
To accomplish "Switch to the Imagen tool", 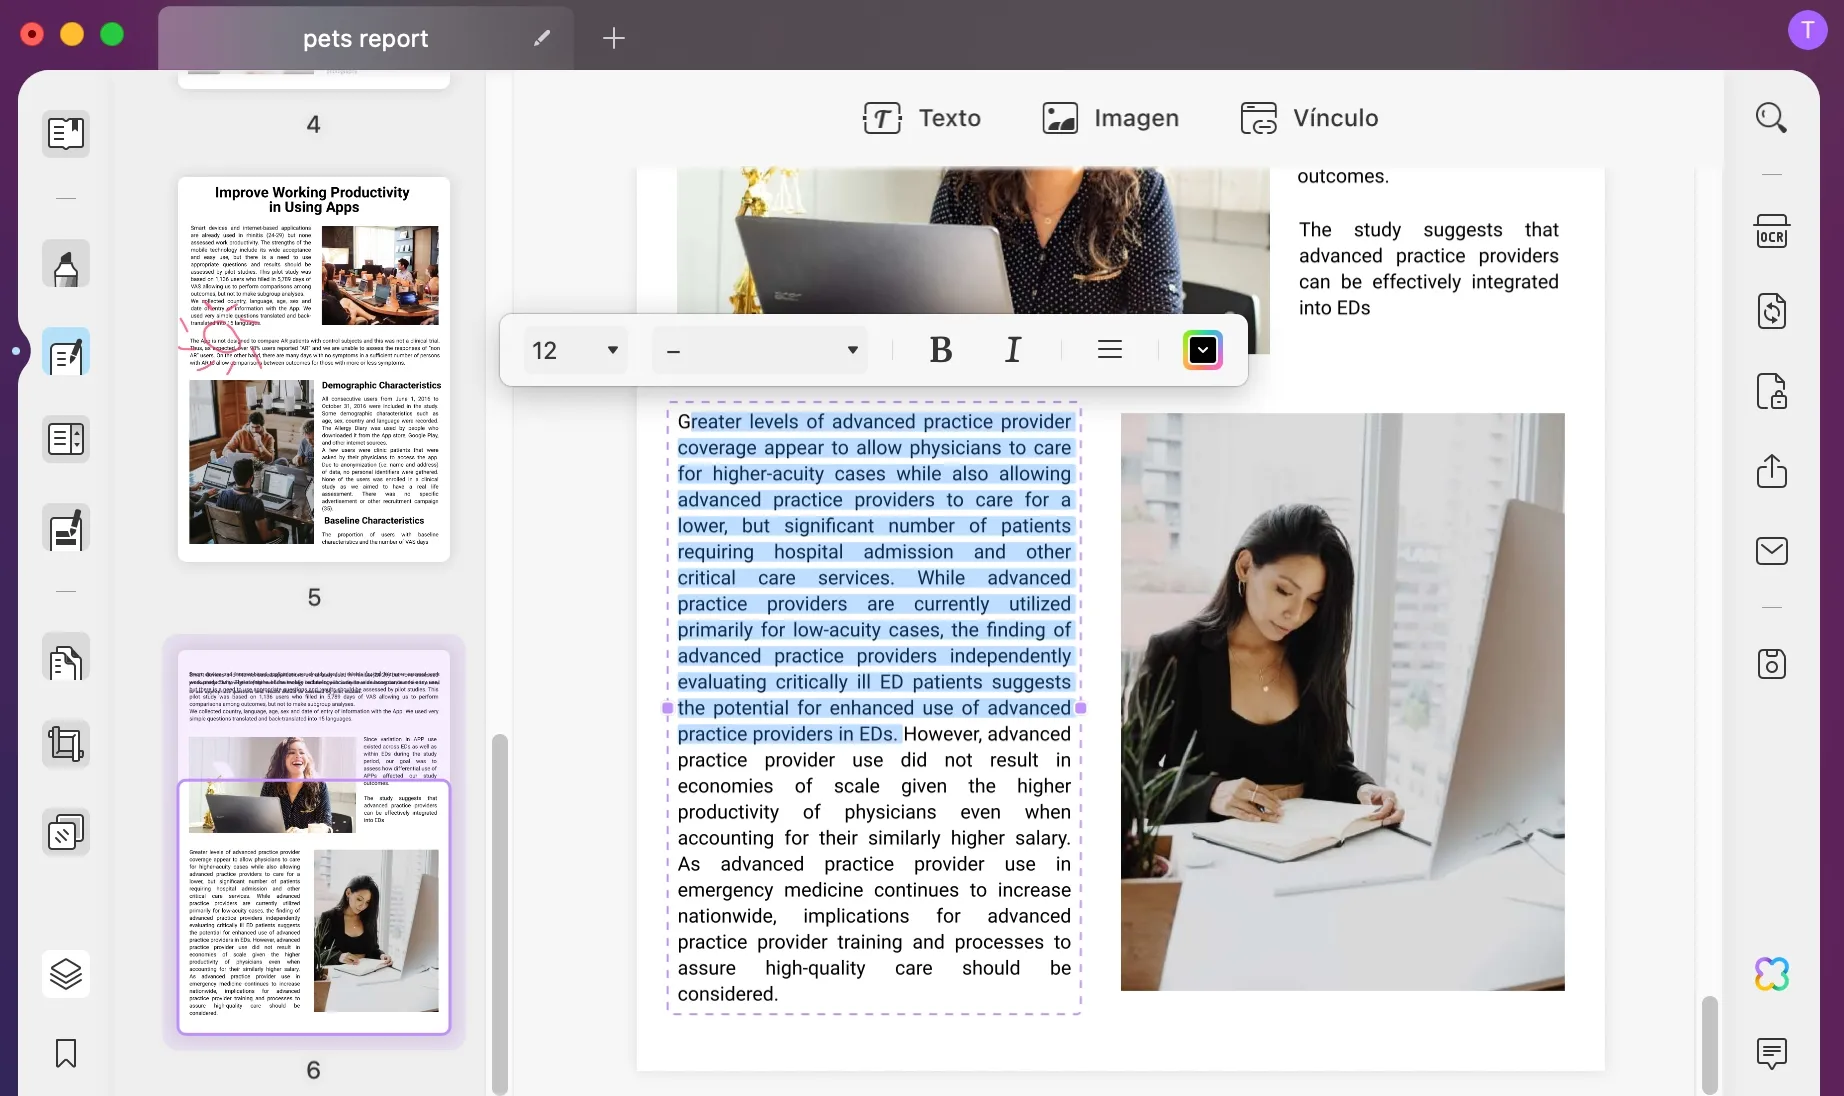I will (1110, 118).
